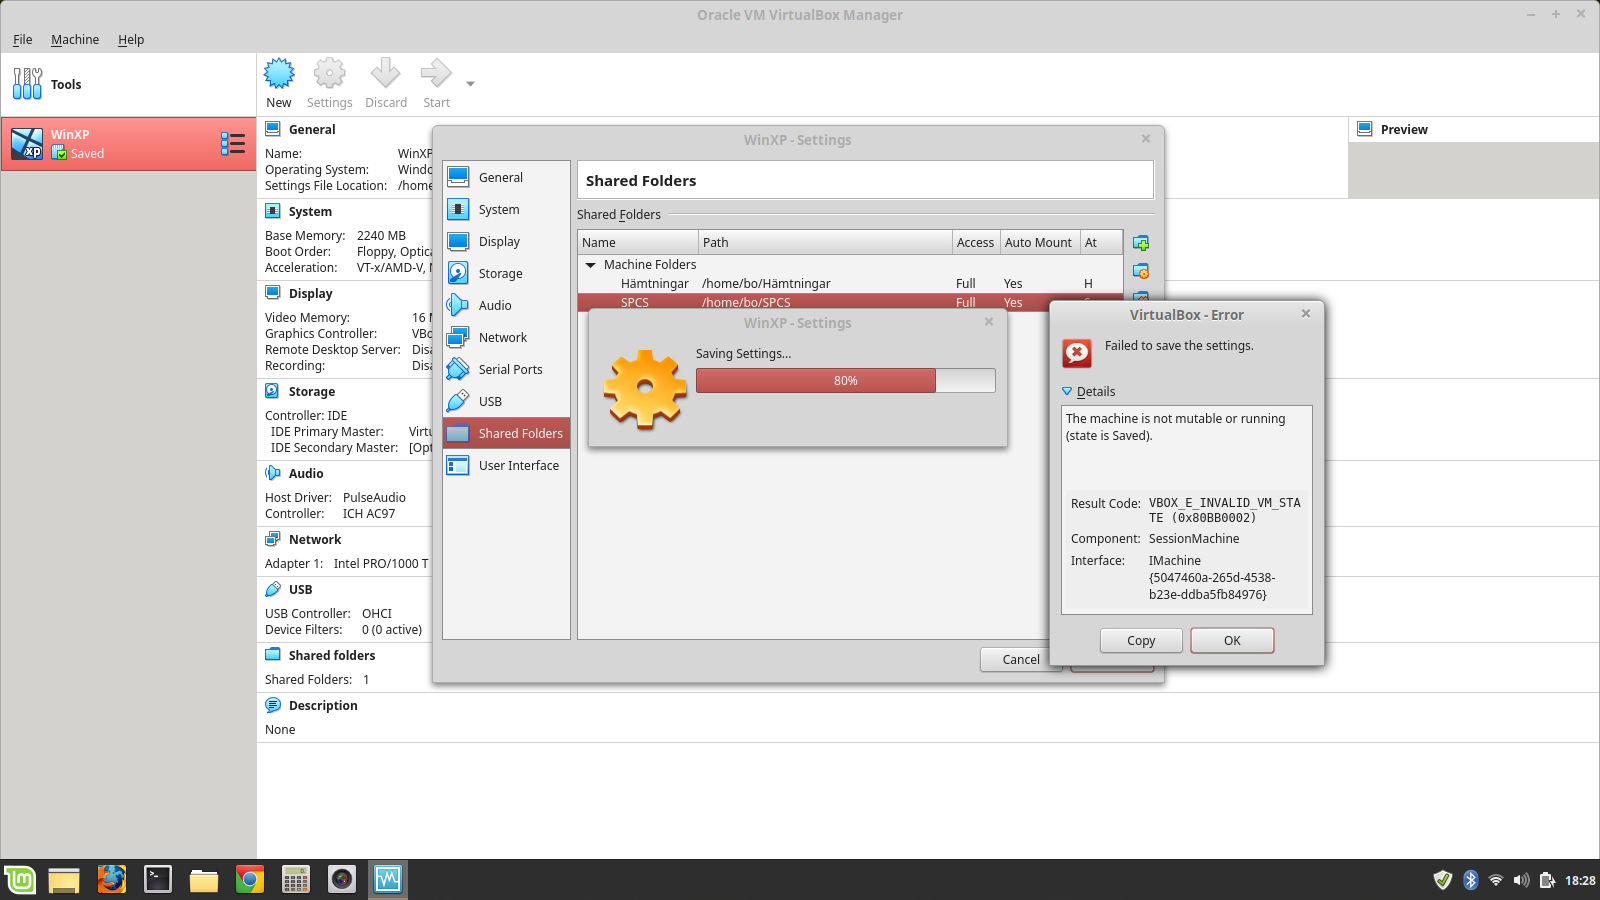Image resolution: width=1600 pixels, height=900 pixels.
Task: Click Cancel in the WinXP Settings window
Action: pyautogui.click(x=1021, y=659)
